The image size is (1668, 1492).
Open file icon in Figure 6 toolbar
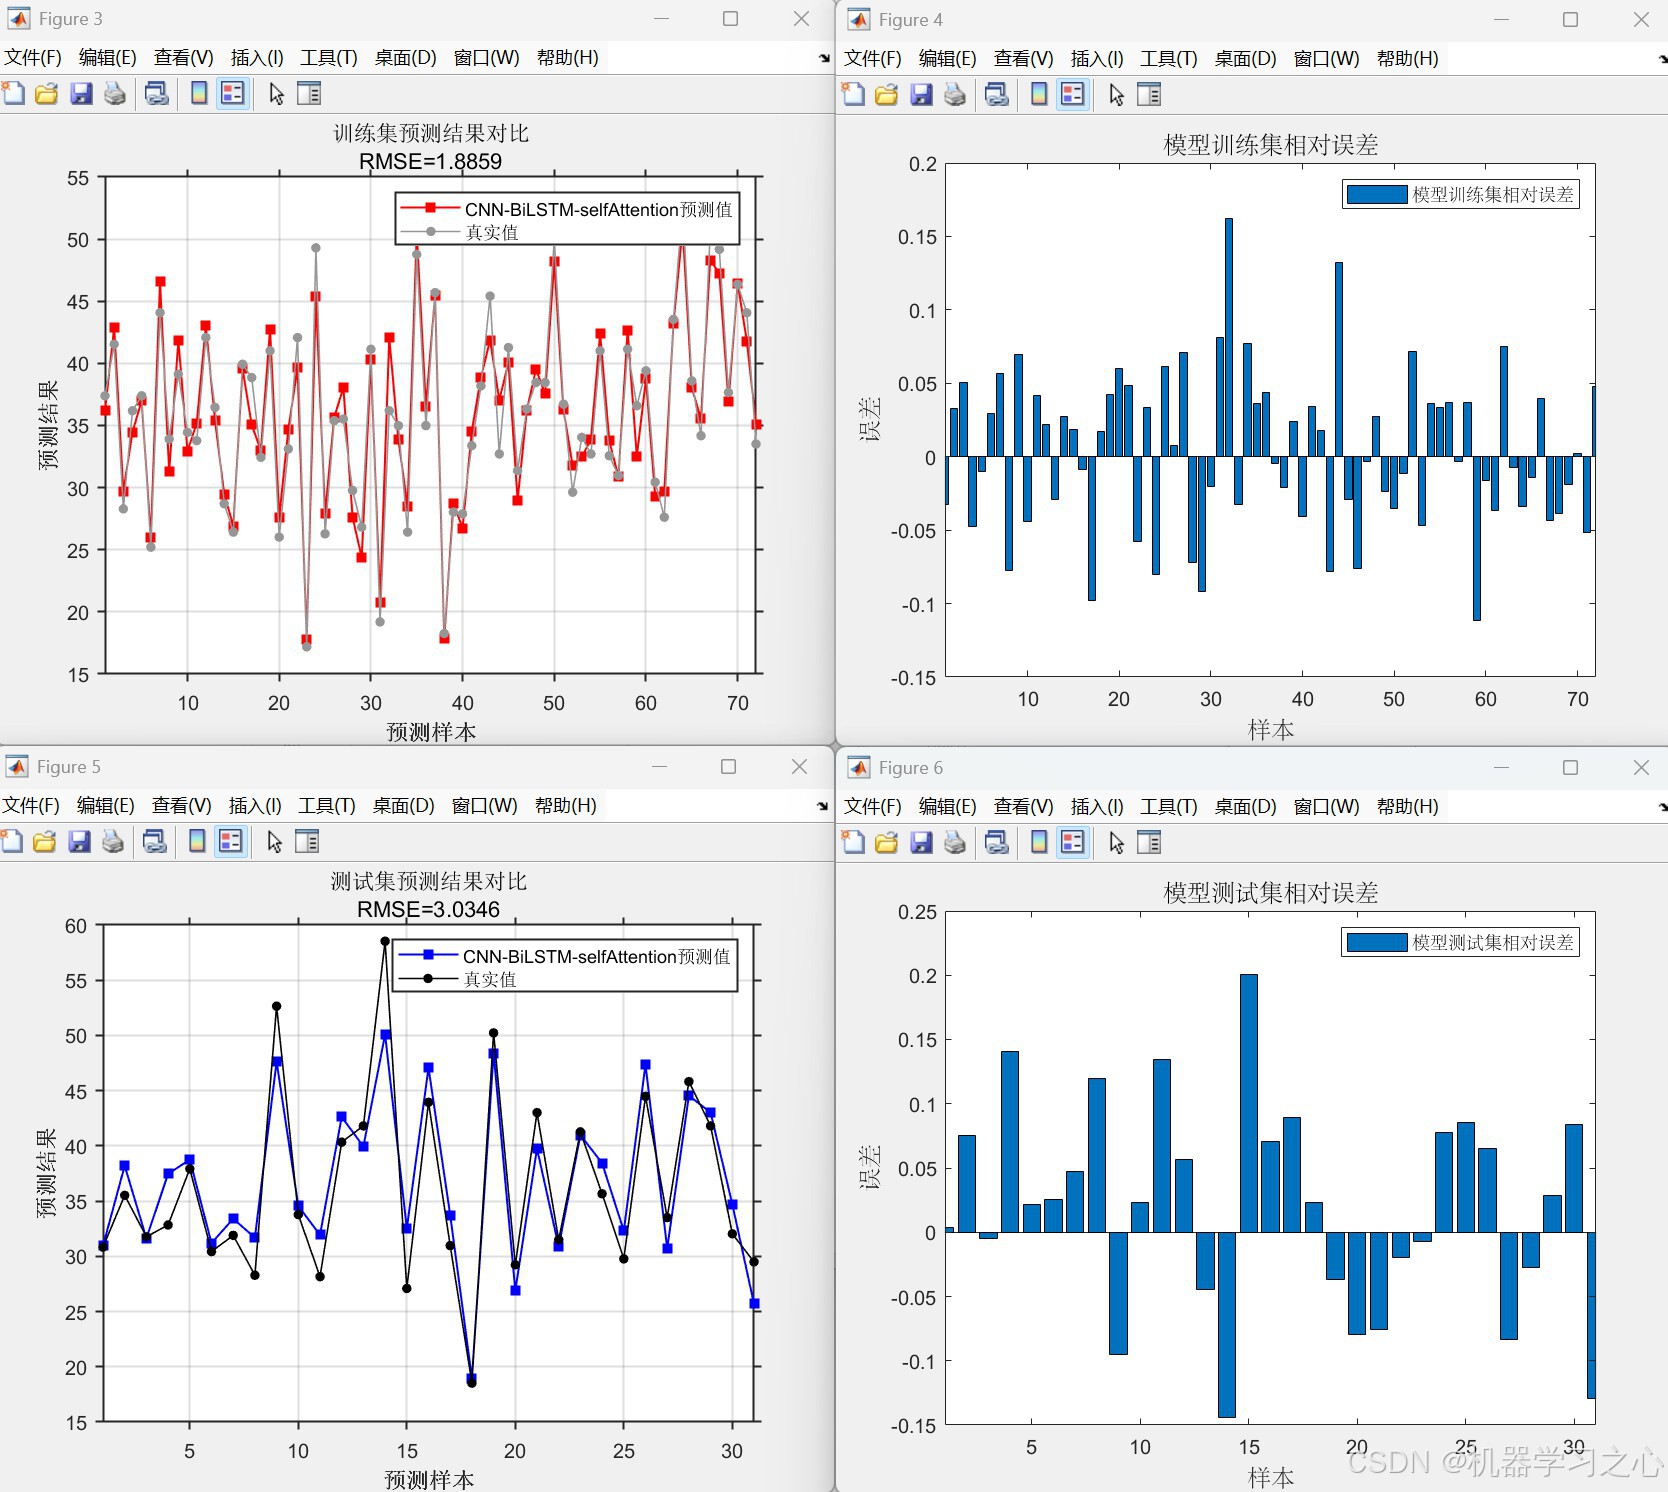point(886,843)
